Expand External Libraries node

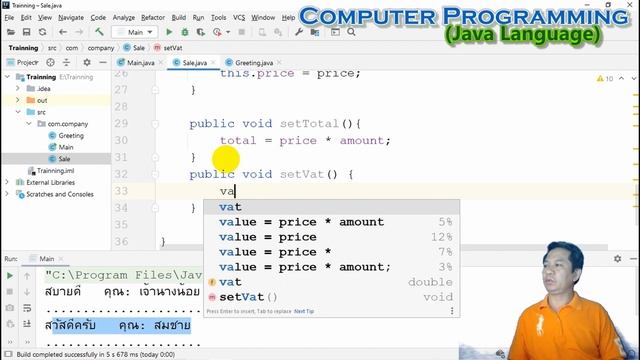(x=7, y=182)
